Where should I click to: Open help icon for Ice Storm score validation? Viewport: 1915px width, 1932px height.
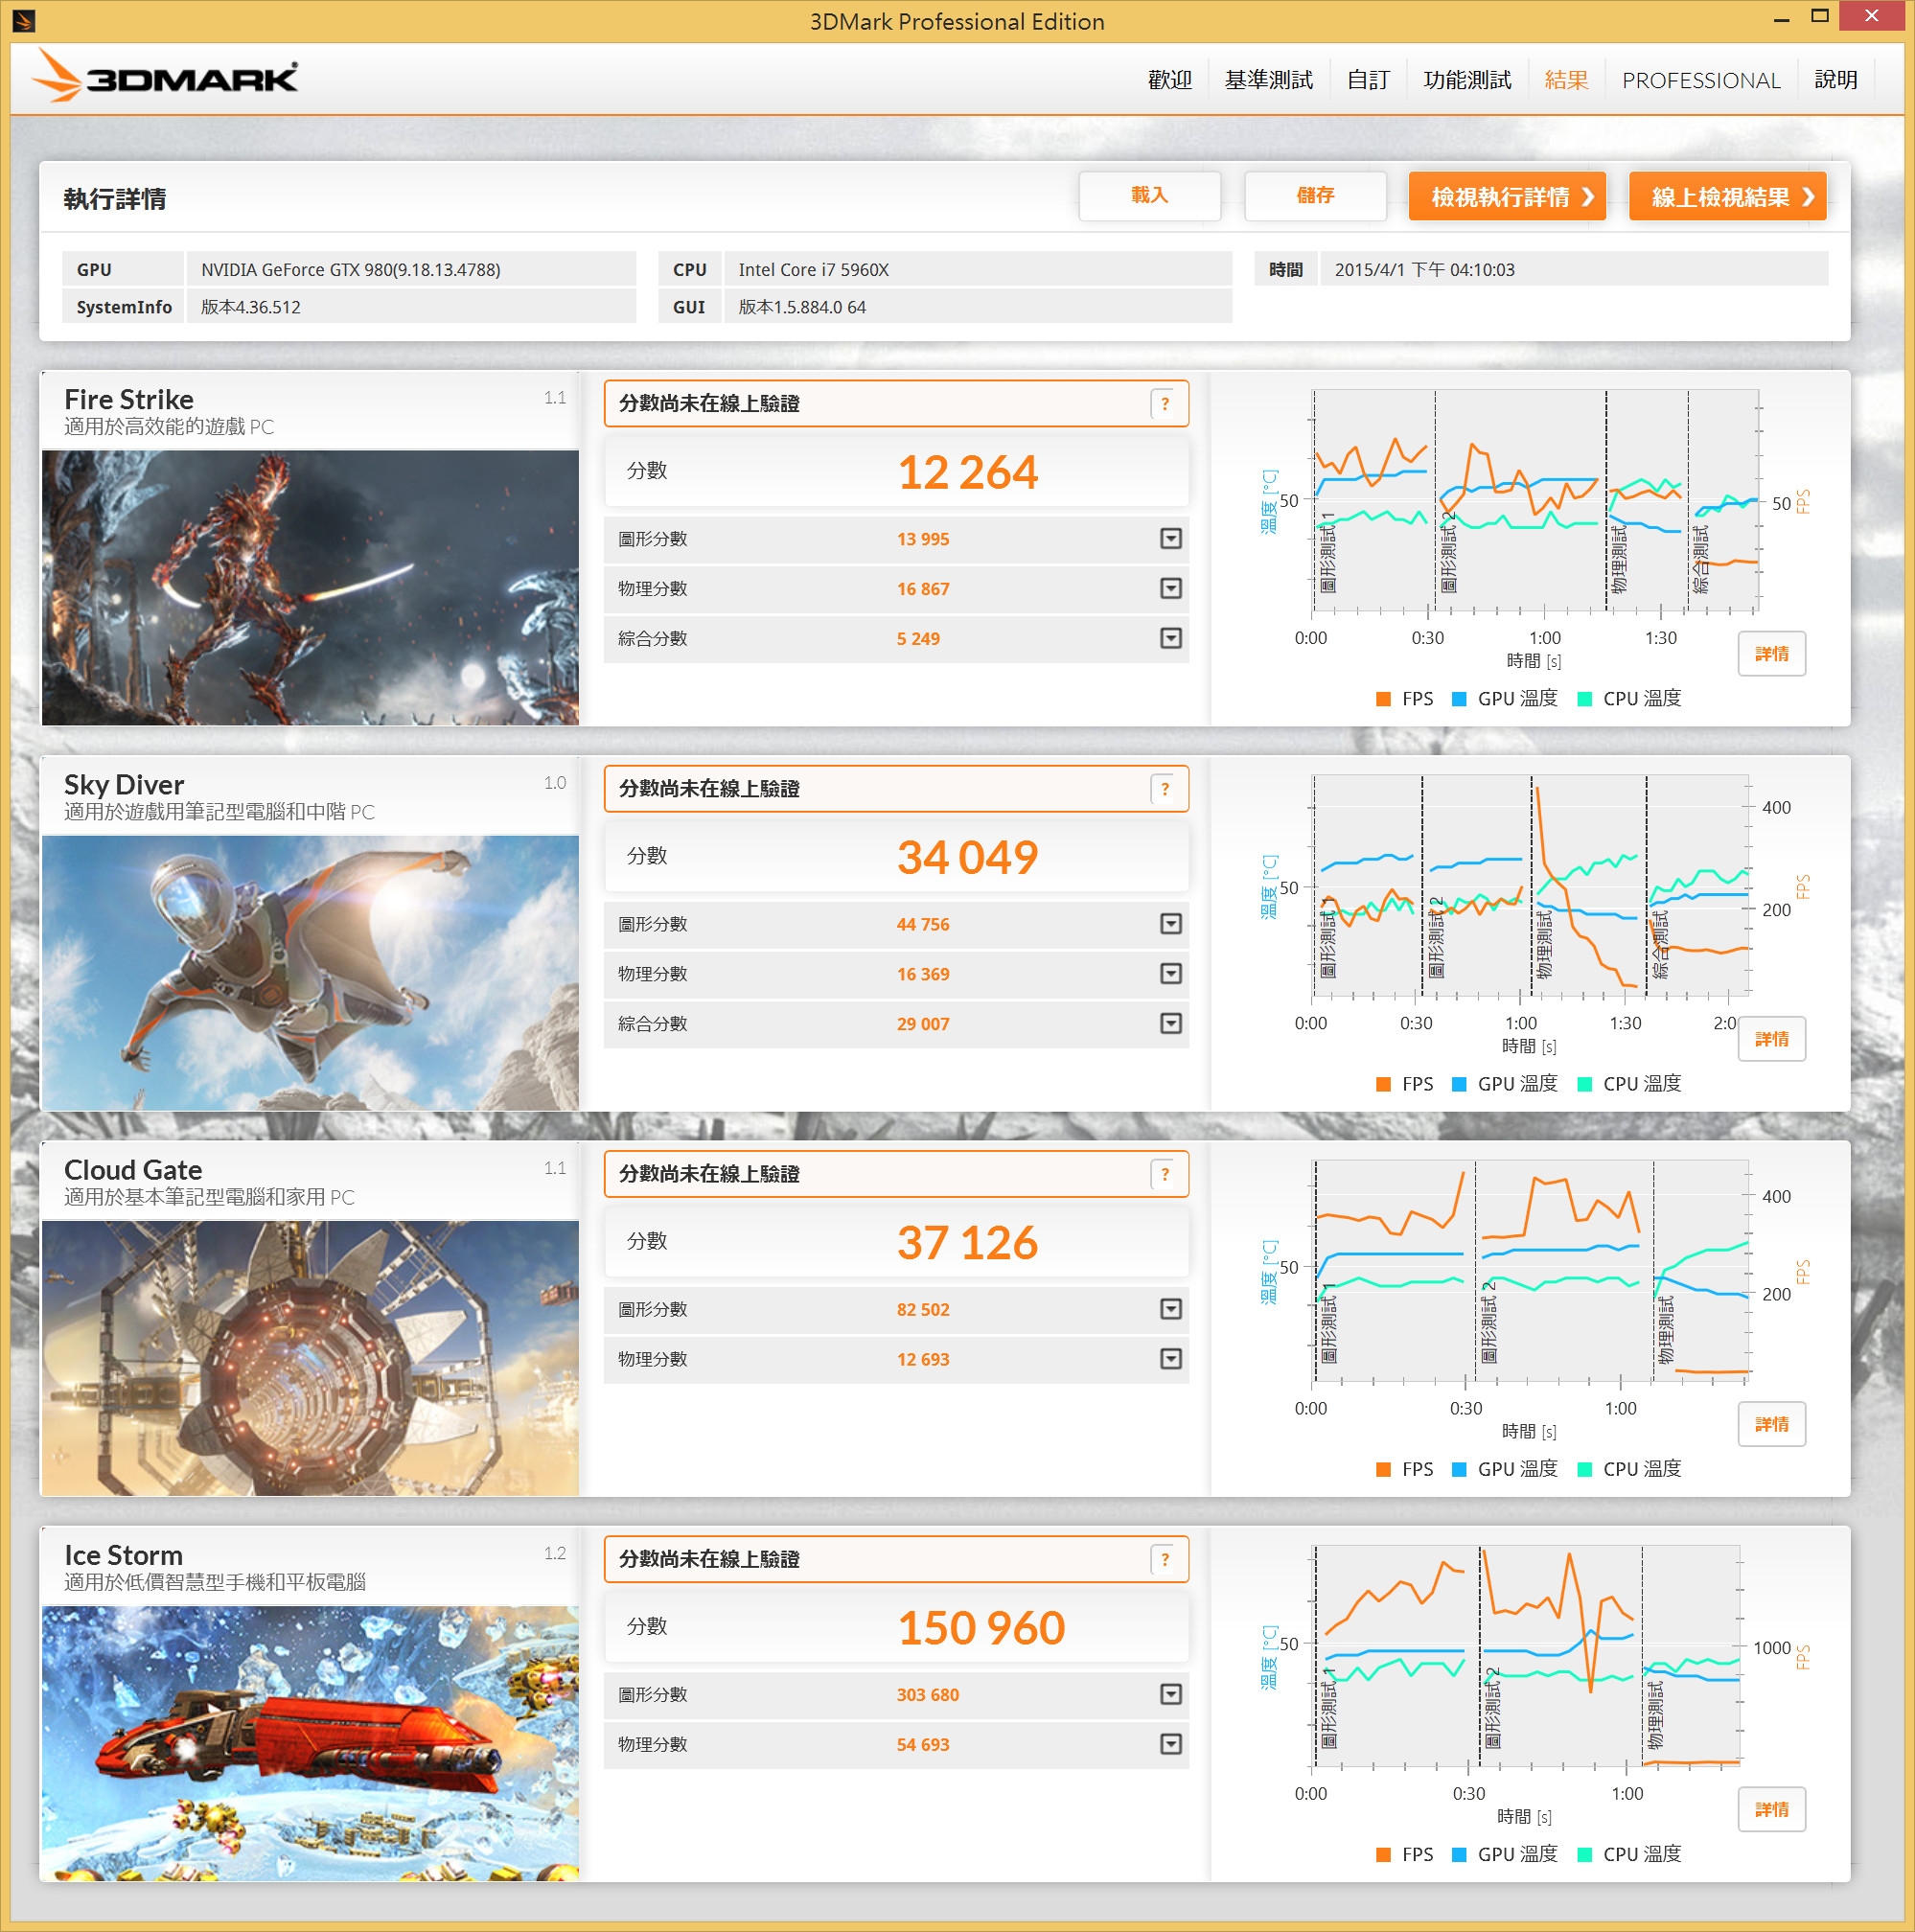click(x=1164, y=1559)
